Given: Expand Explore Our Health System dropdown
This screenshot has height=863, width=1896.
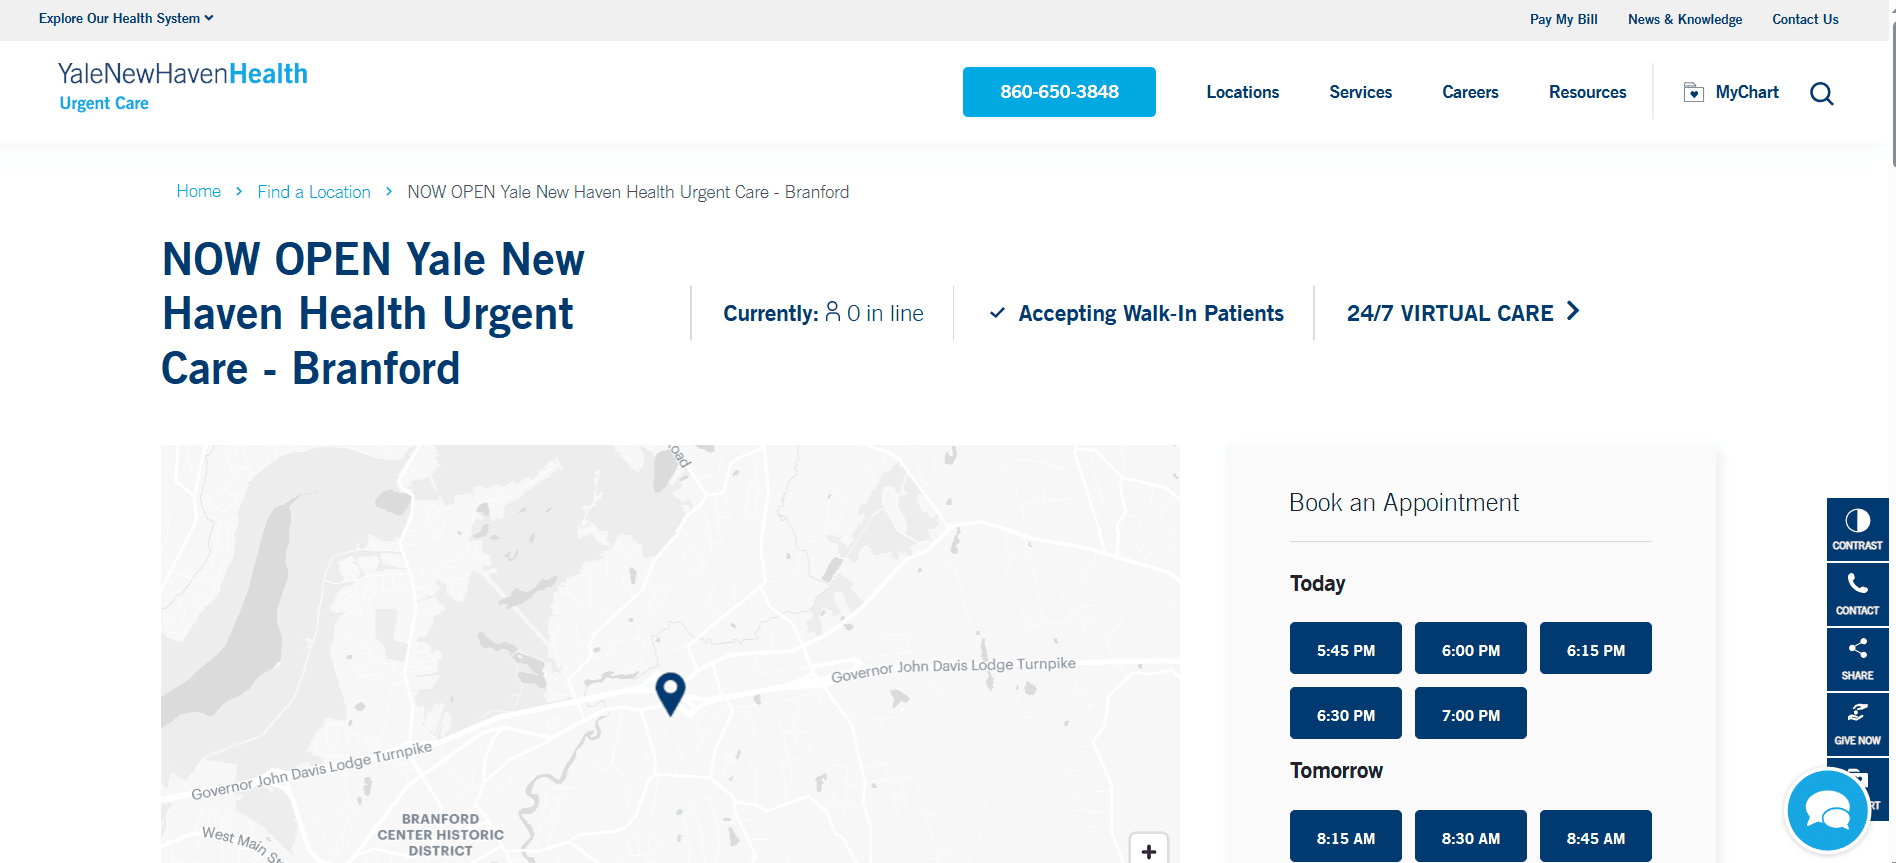Looking at the screenshot, I should 126,18.
